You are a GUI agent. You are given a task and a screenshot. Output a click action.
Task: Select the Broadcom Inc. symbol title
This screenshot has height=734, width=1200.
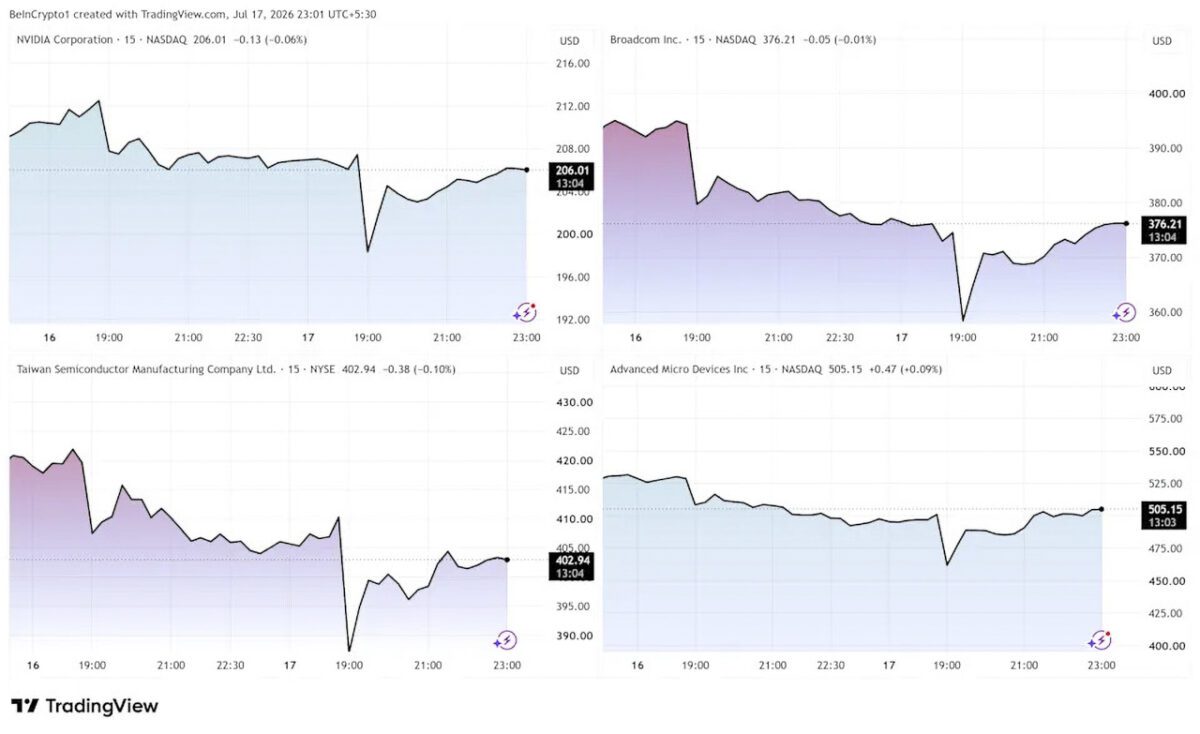pos(645,40)
